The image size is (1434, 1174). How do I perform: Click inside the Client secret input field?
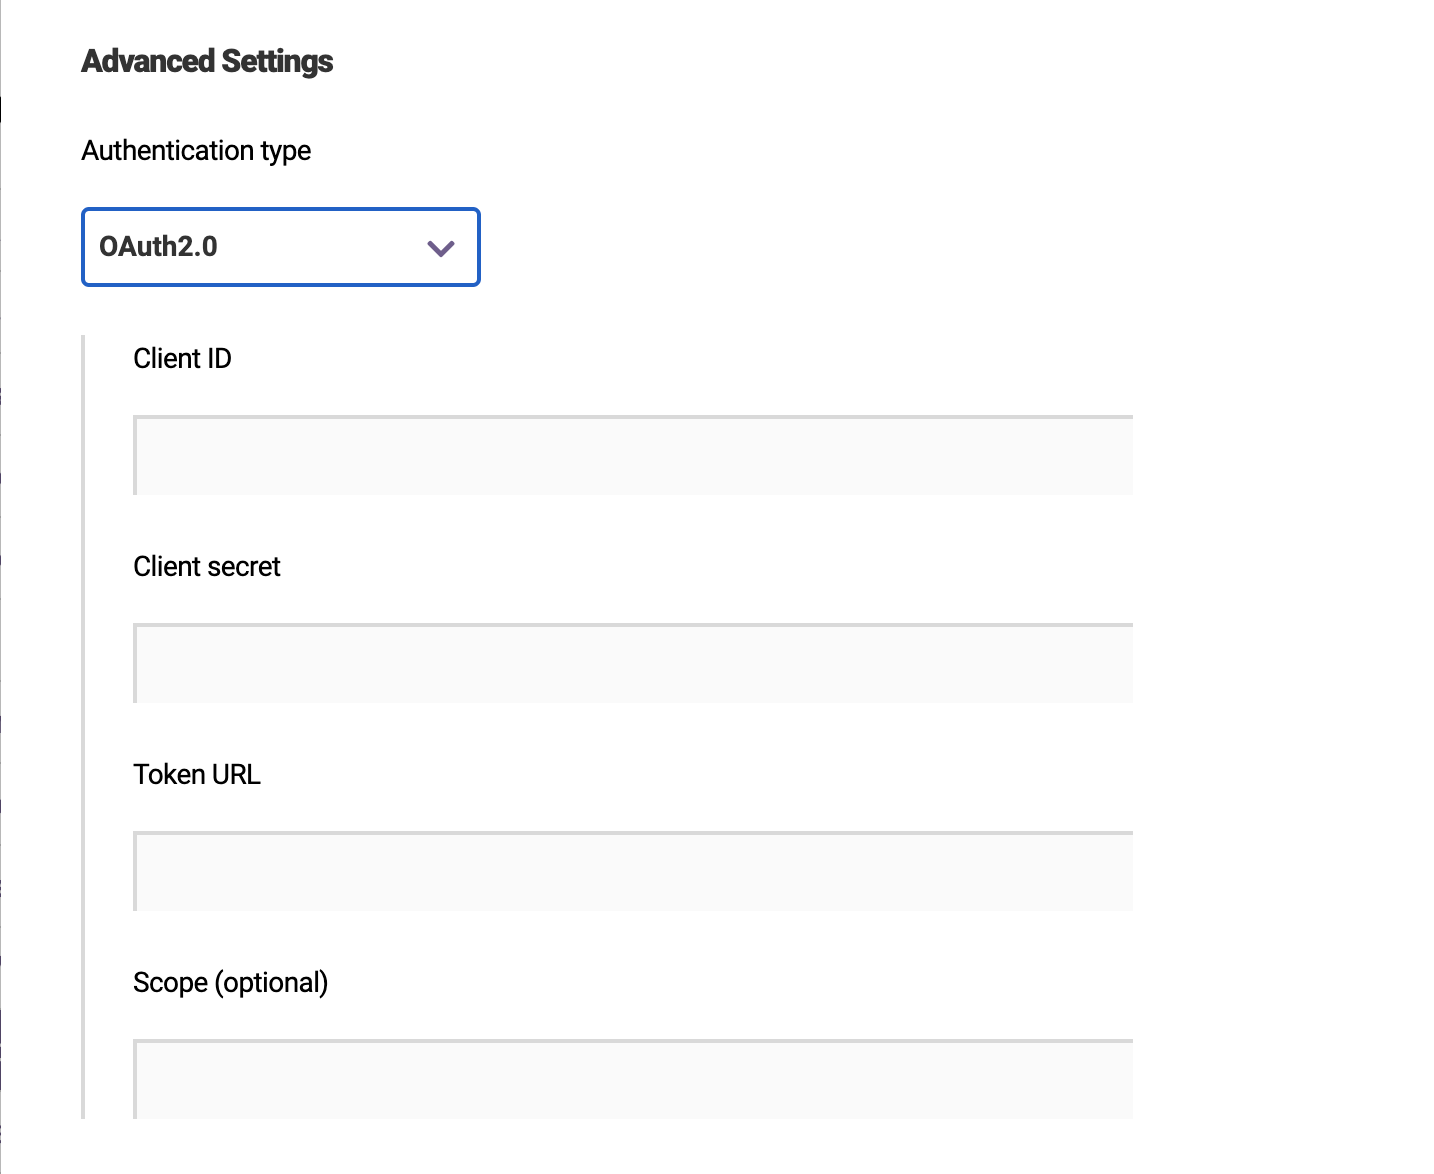click(x=630, y=663)
